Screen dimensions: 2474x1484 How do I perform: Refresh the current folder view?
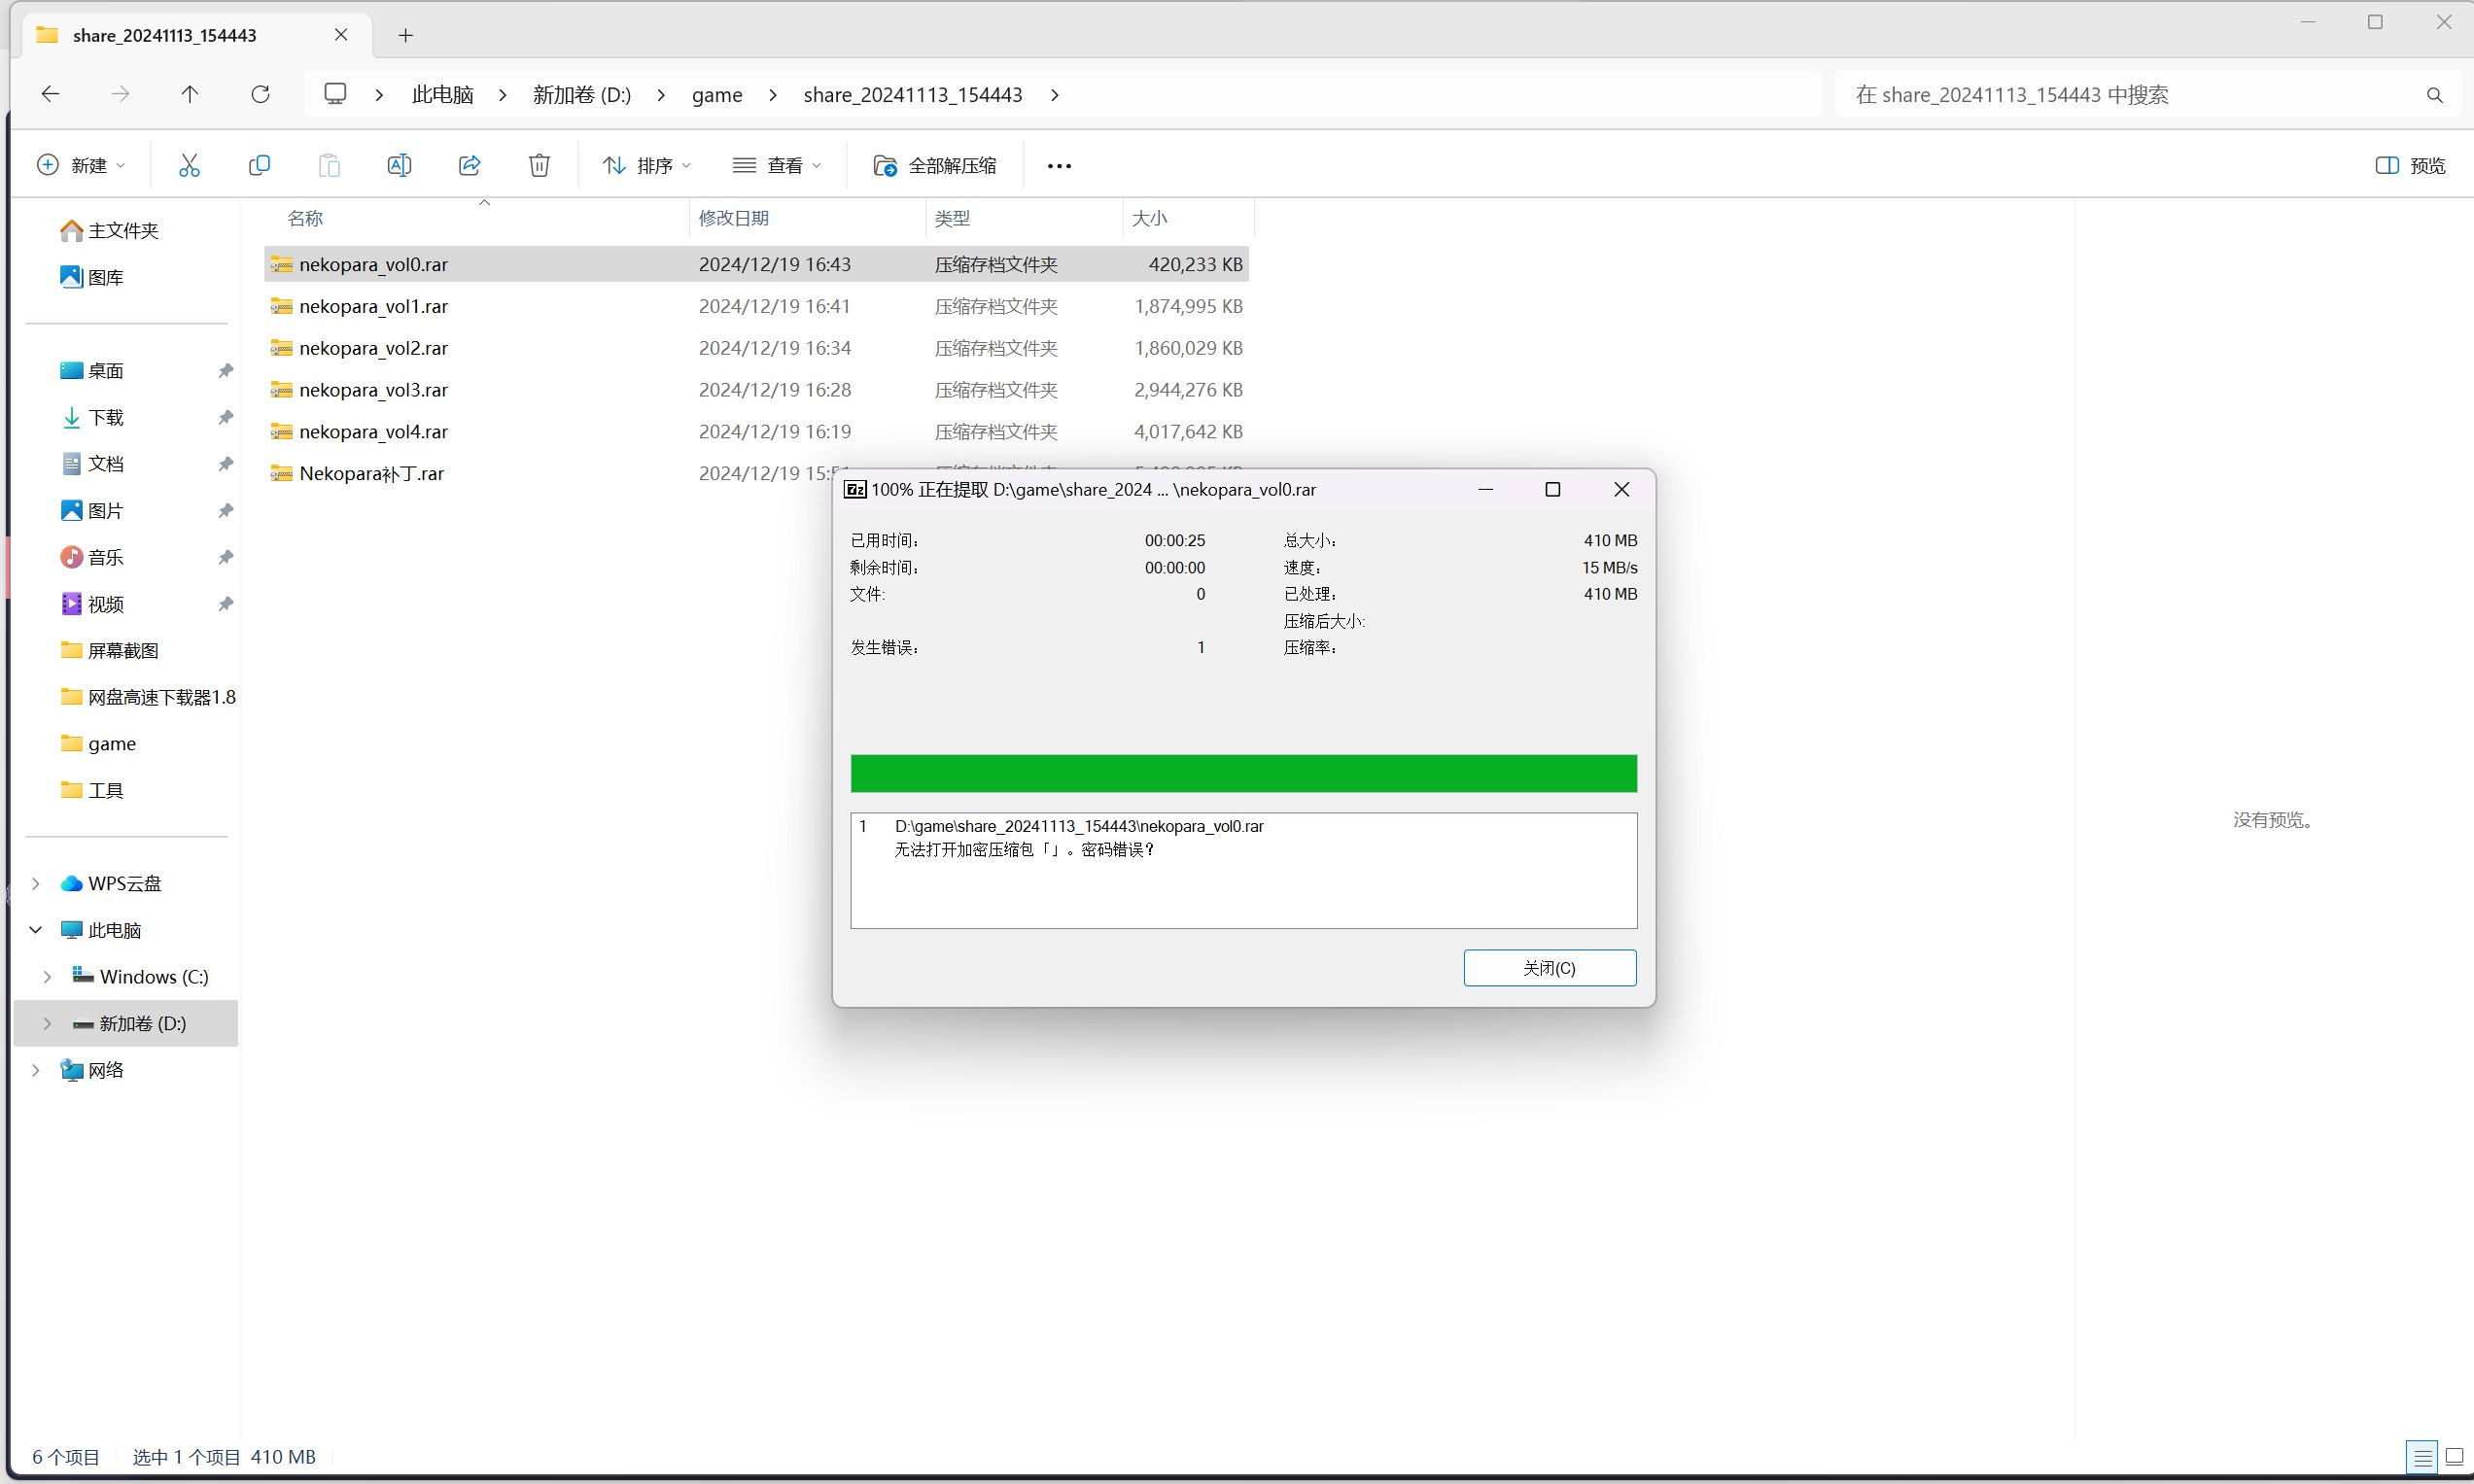(260, 94)
